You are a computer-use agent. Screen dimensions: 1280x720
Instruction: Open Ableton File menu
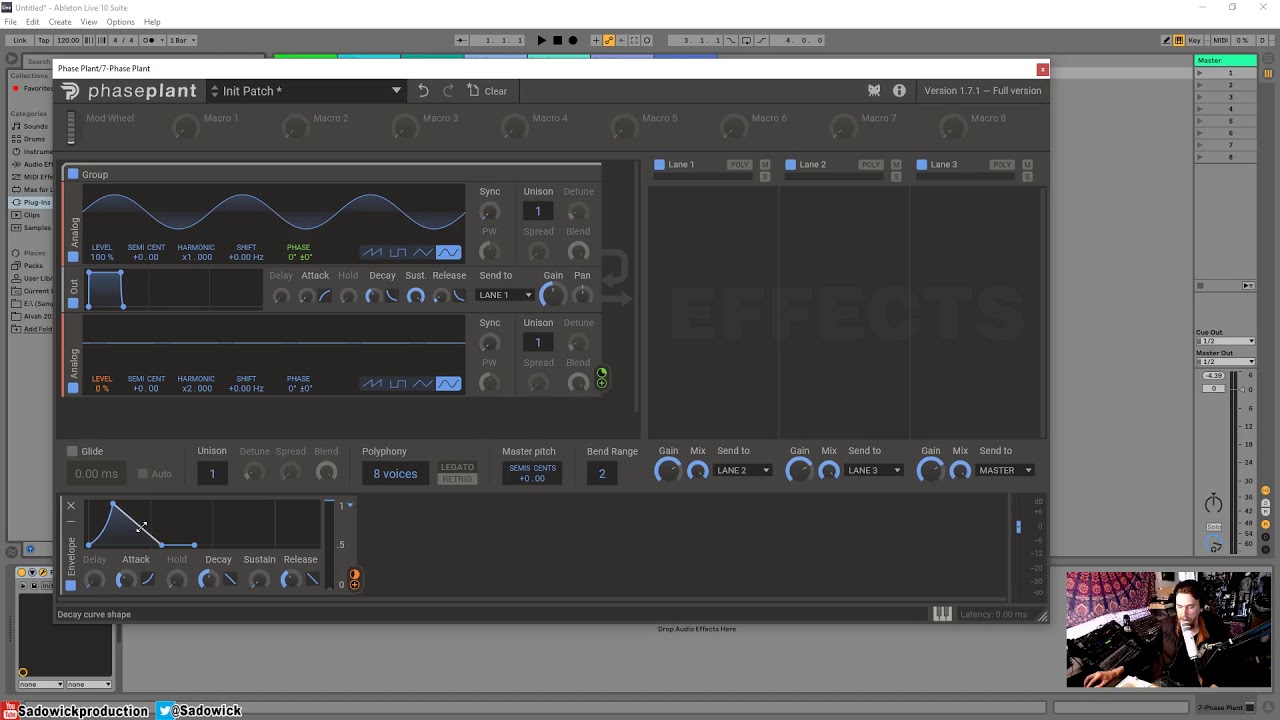[x=10, y=22]
